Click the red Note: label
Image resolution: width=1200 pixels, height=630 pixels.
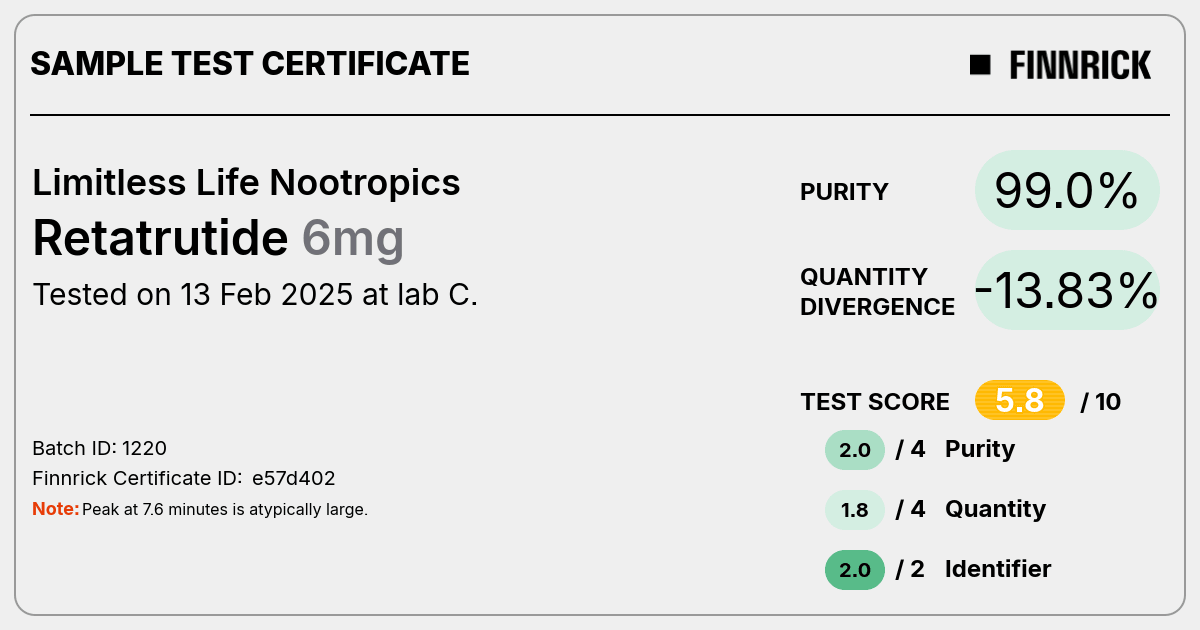tap(56, 509)
